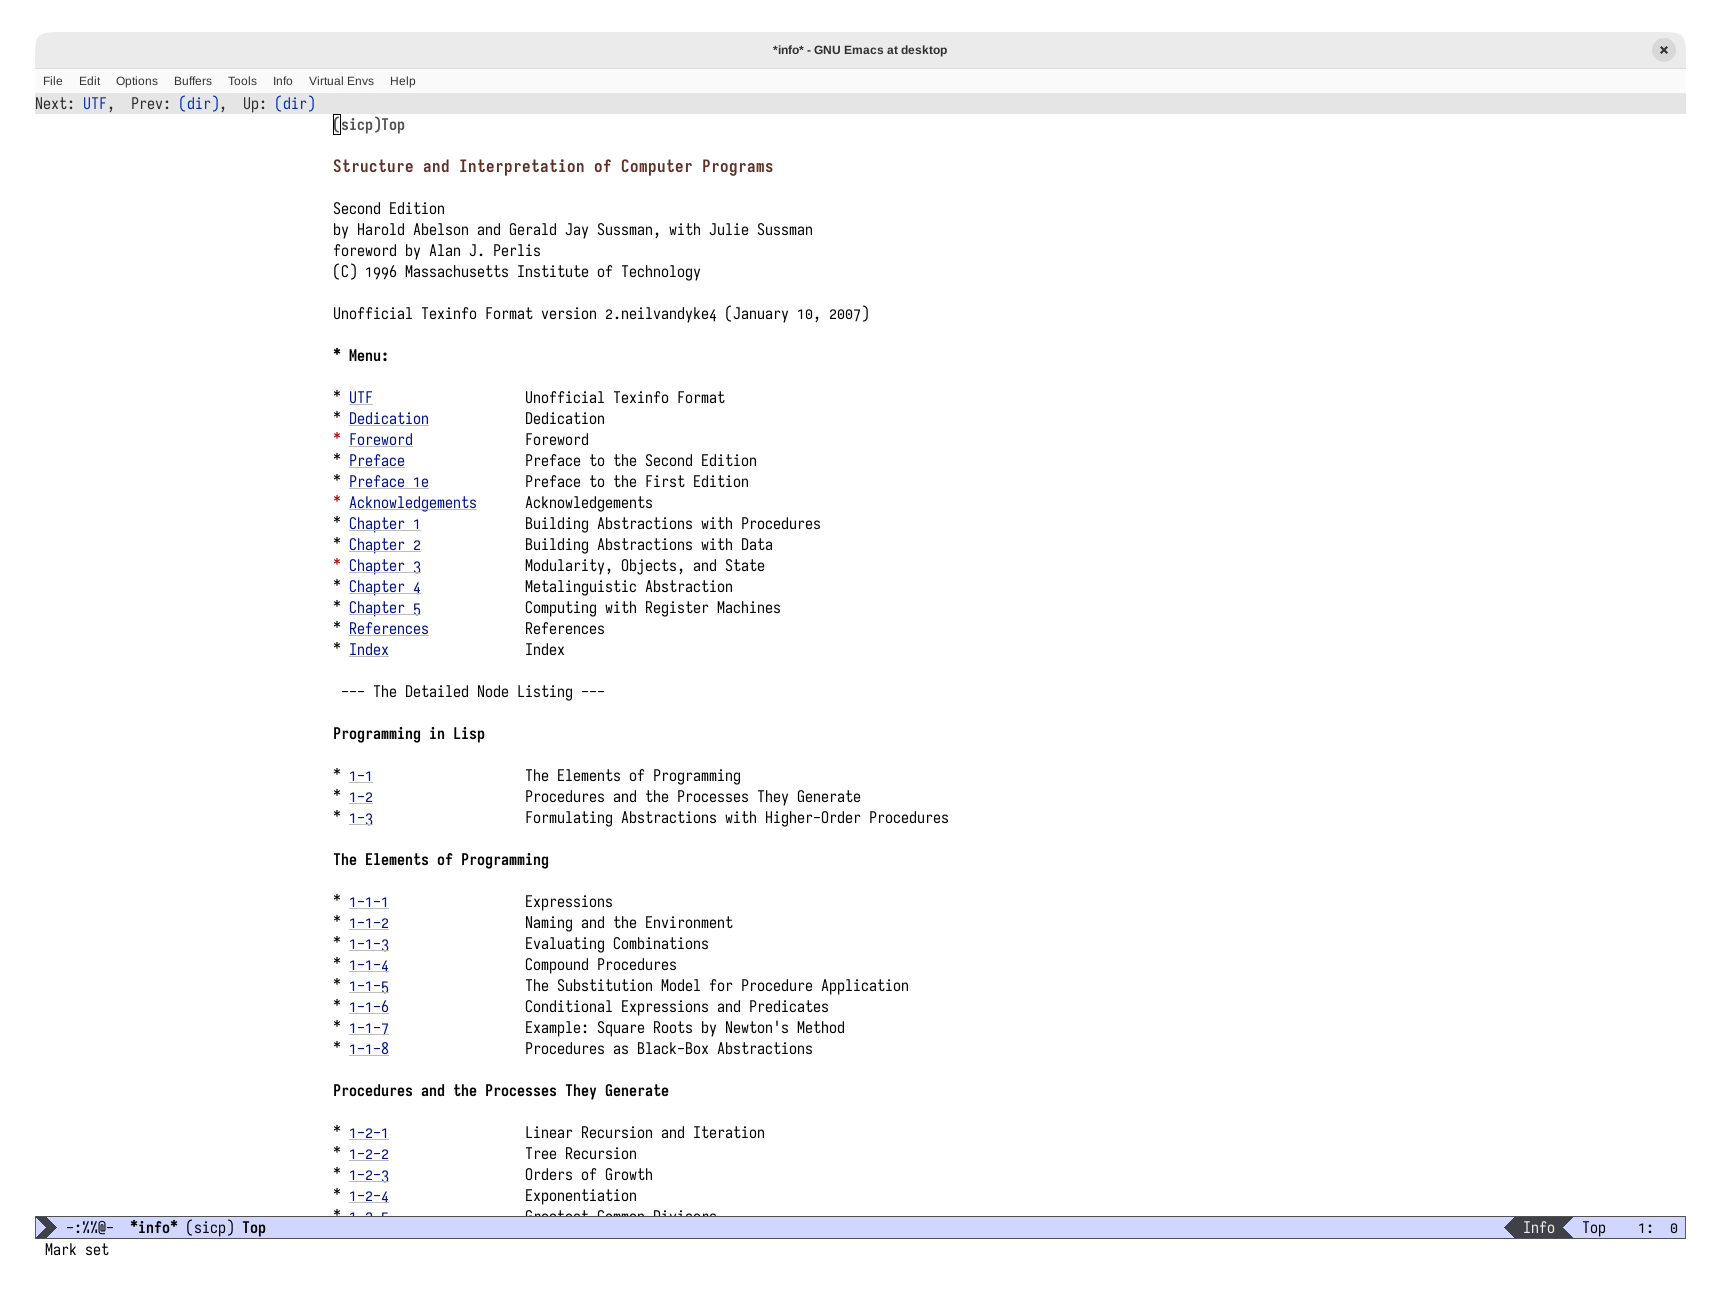1721x1298 pixels.
Task: Open section 1-3 link
Action: [x=361, y=818]
